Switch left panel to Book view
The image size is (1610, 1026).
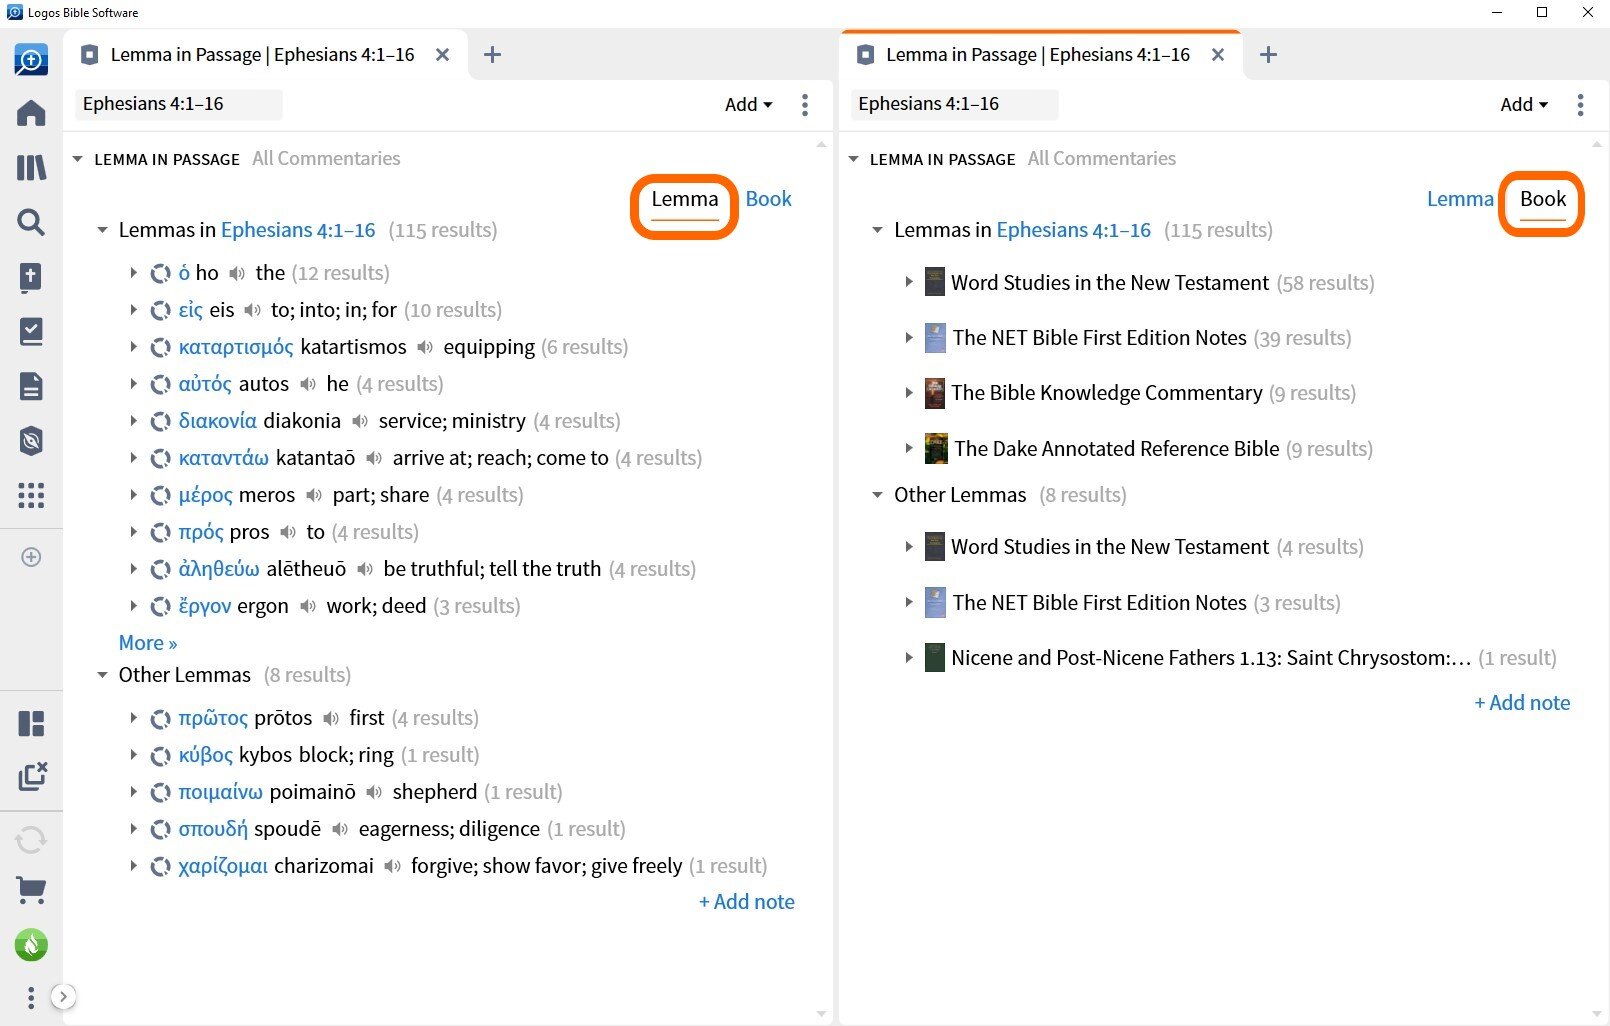point(768,199)
